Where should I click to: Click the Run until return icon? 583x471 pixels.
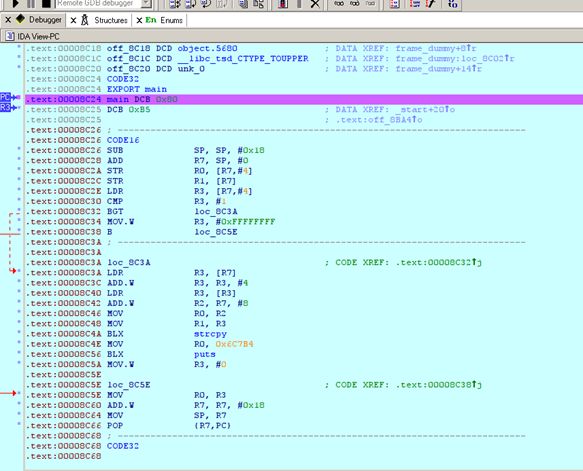[206, 4]
